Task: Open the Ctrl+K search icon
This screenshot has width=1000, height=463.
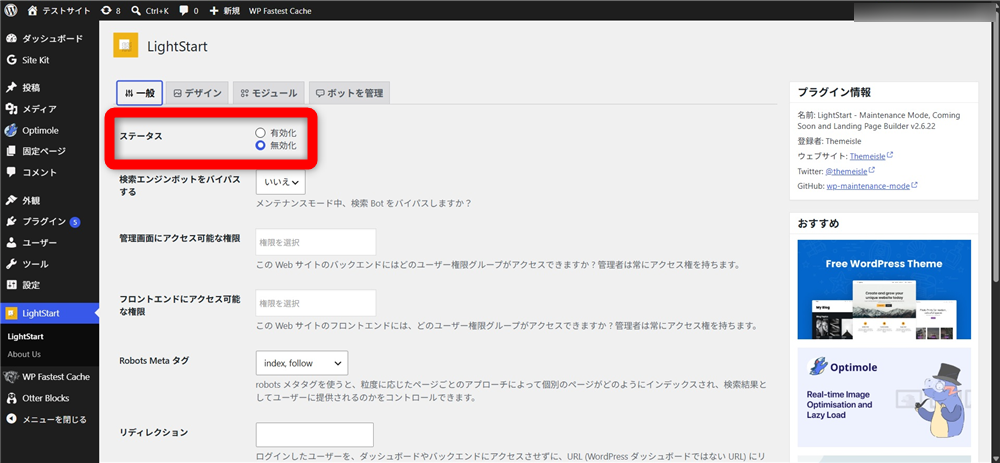Action: pyautogui.click(x=136, y=10)
